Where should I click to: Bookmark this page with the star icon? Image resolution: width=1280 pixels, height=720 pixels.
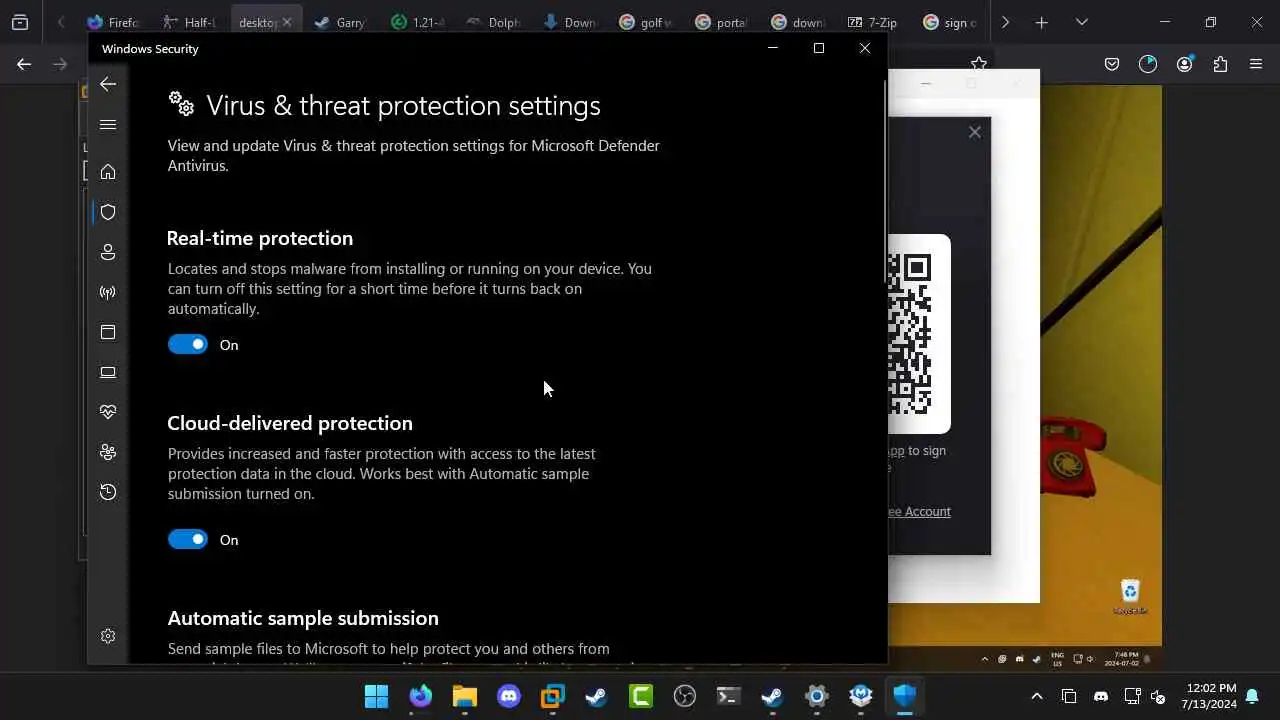point(979,64)
